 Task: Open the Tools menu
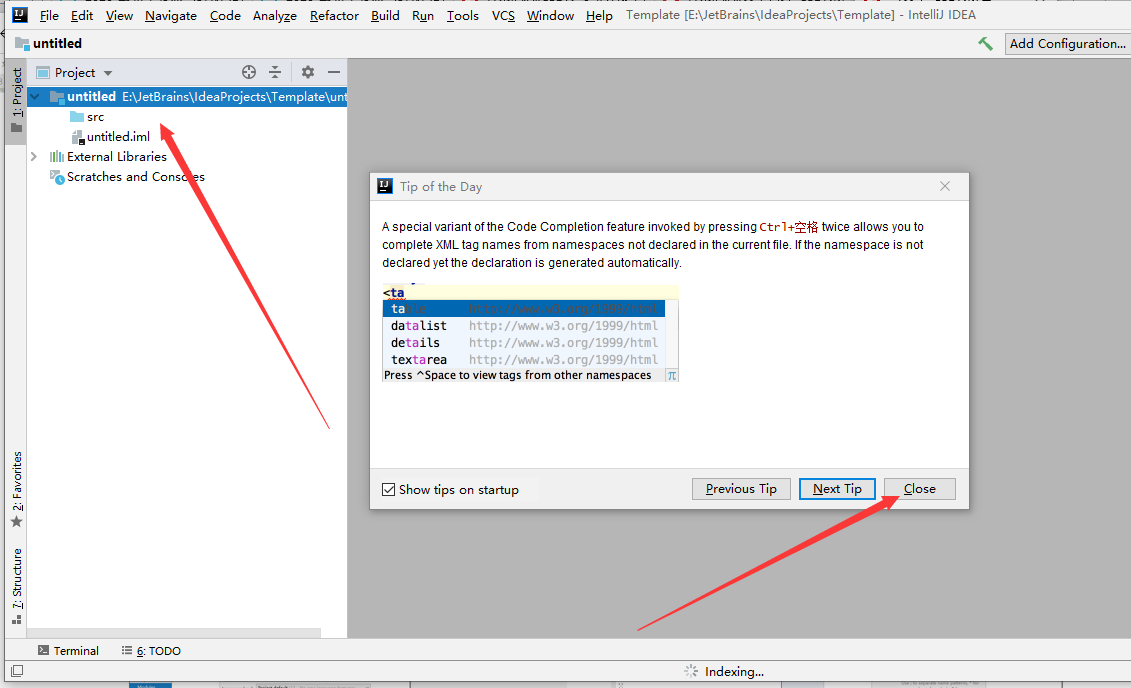click(462, 15)
